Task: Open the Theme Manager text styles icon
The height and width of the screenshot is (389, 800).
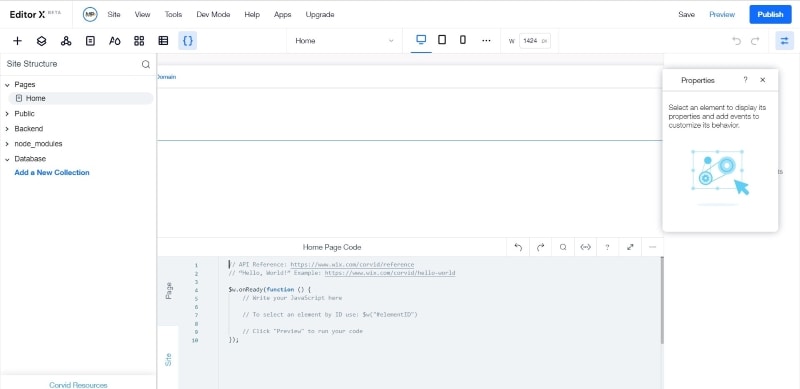Action: point(115,41)
